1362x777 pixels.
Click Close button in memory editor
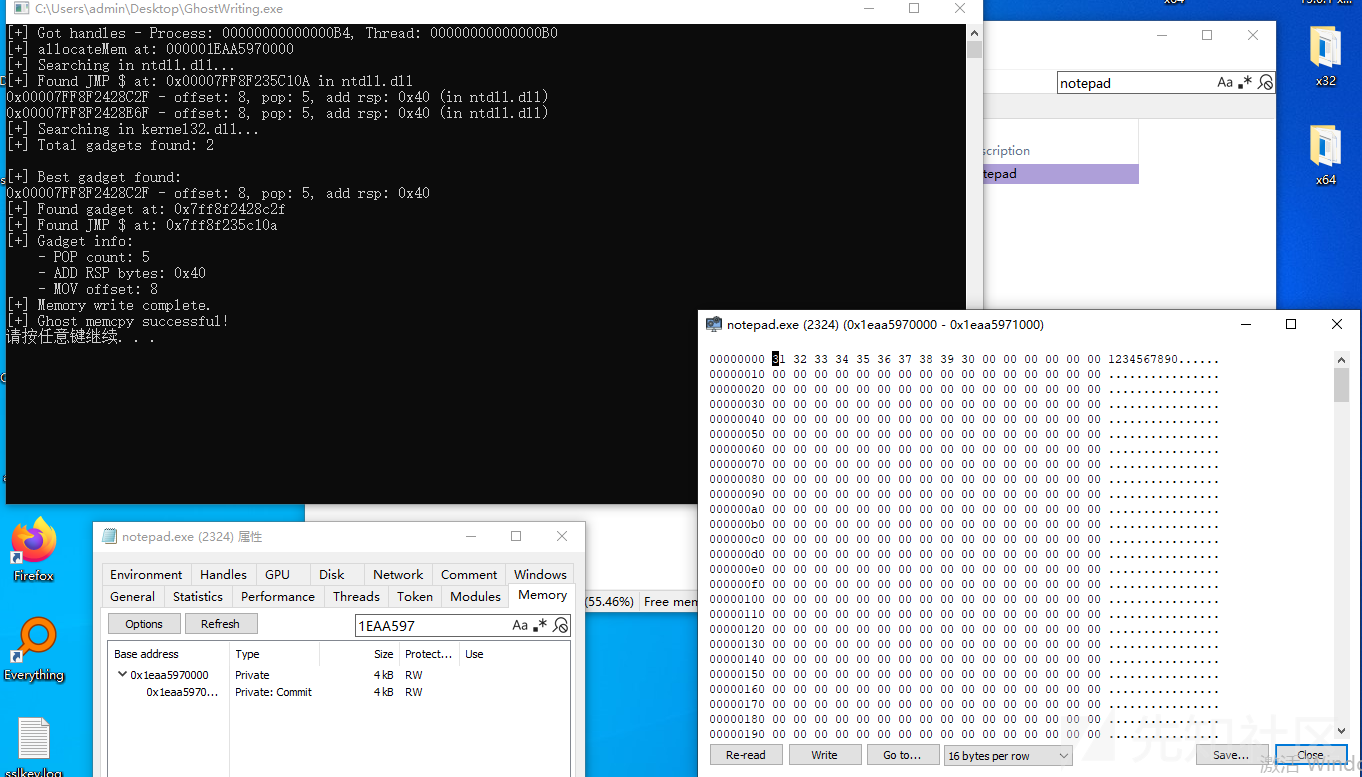point(1310,755)
